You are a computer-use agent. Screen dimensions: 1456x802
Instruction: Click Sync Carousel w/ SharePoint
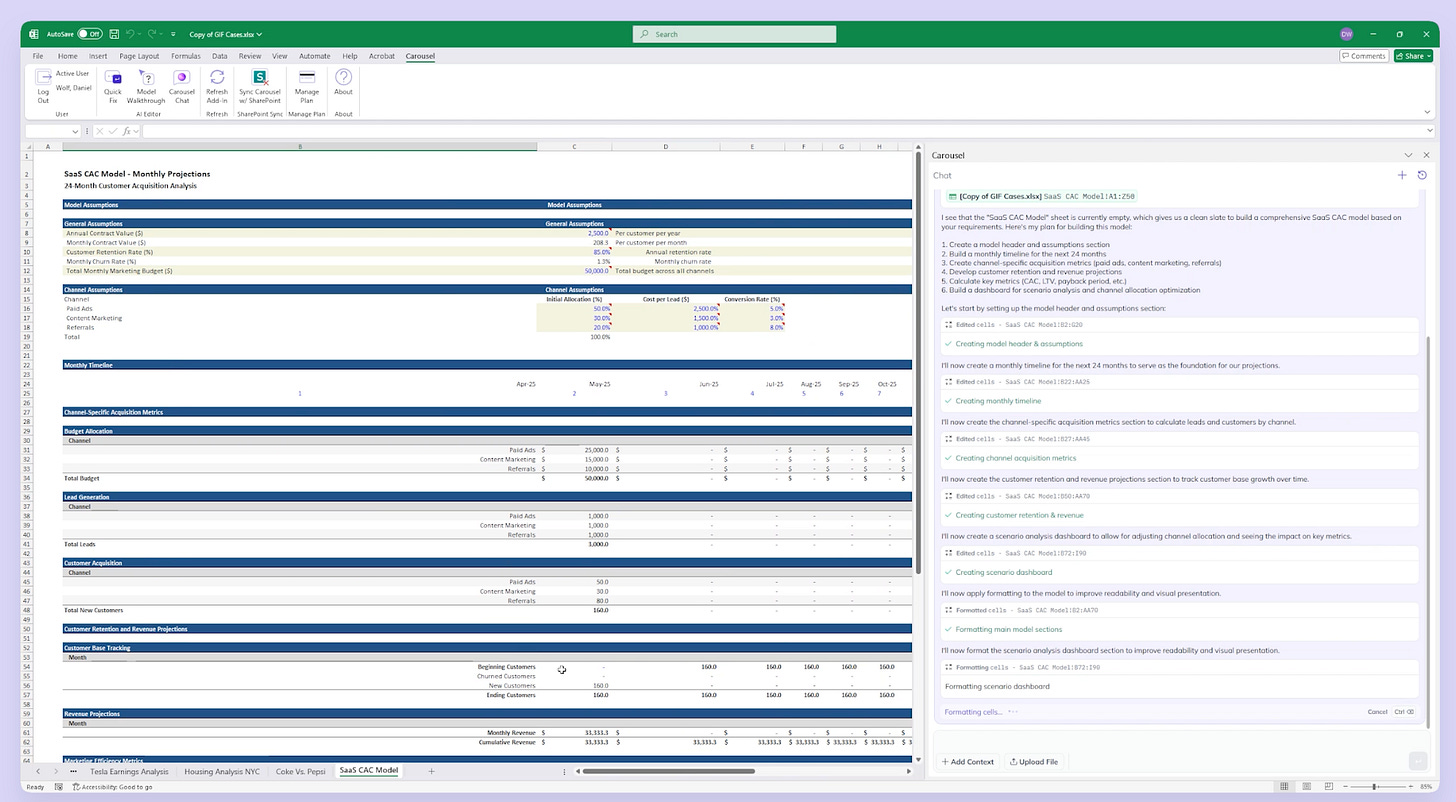click(x=260, y=79)
